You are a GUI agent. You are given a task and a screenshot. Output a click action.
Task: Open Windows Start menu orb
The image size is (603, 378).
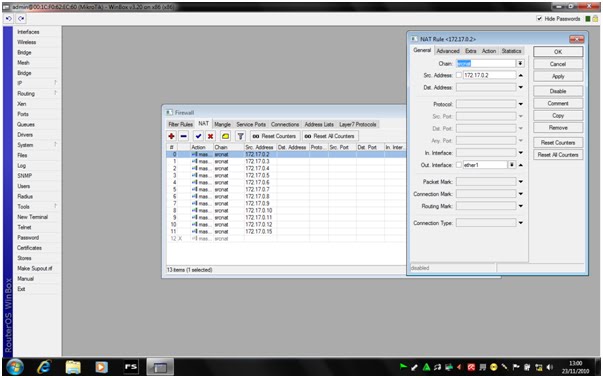pyautogui.click(x=15, y=367)
